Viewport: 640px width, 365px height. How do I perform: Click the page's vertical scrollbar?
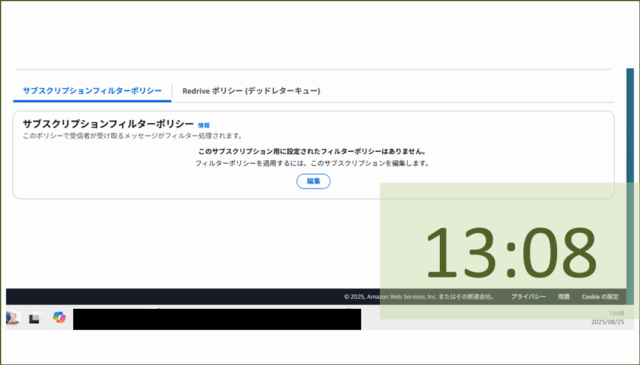(630, 186)
